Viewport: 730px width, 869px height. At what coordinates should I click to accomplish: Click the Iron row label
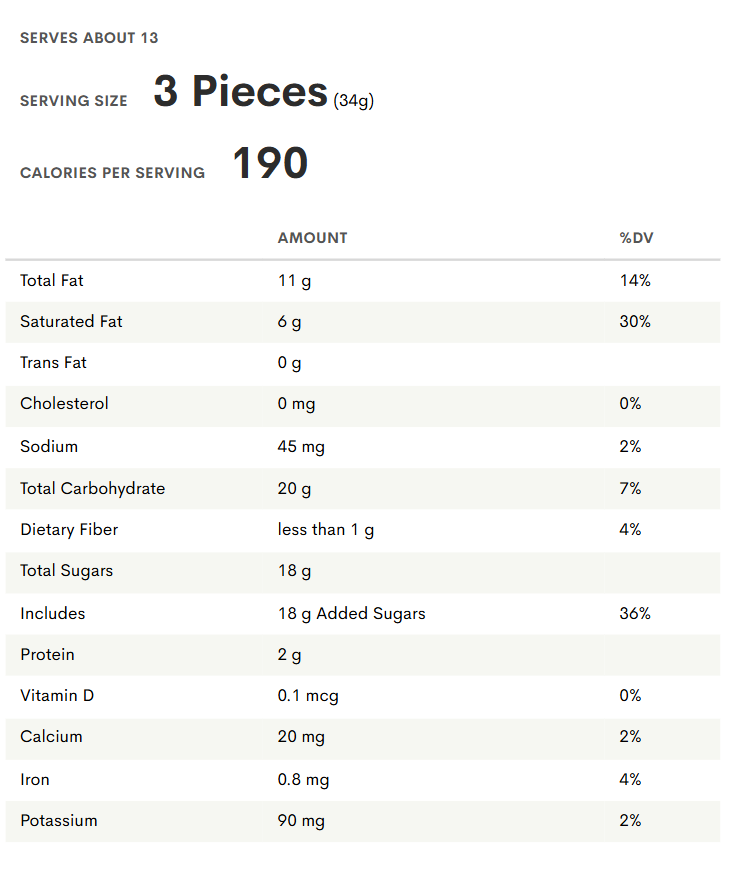pyautogui.click(x=35, y=780)
